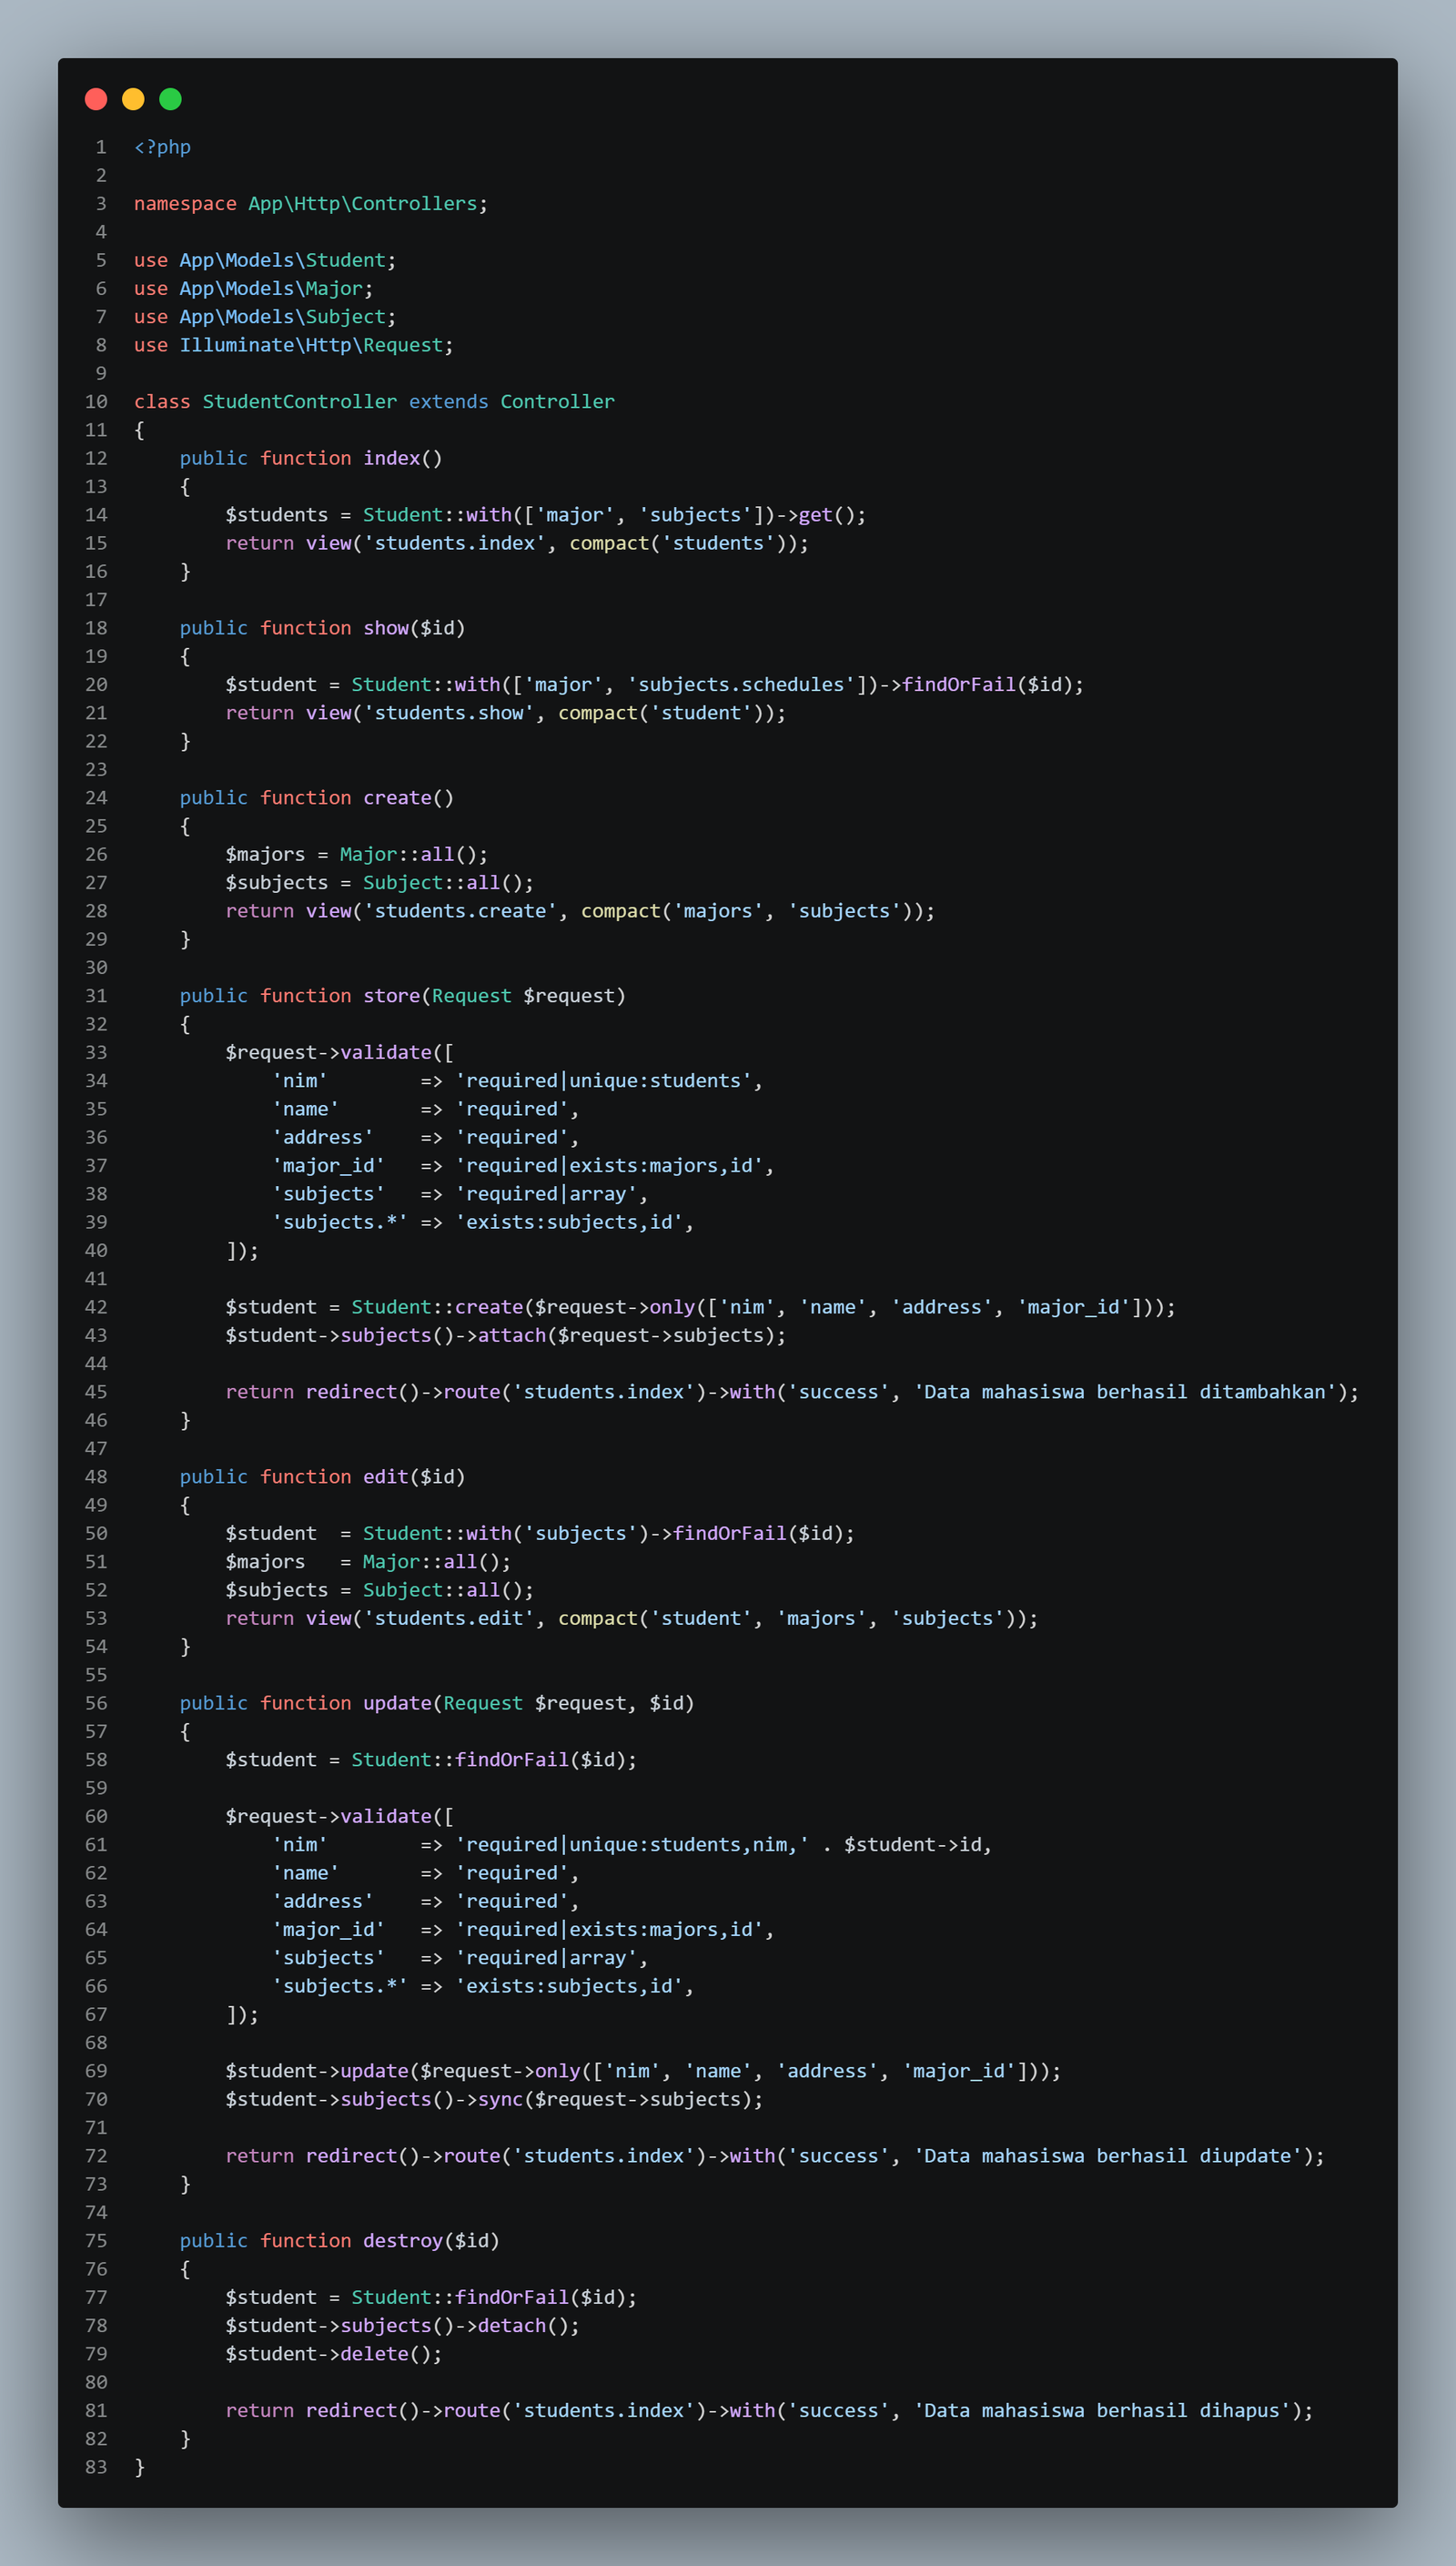Click 'use App\Models\Student;' import line
The height and width of the screenshot is (2566, 1456).
pyautogui.click(x=265, y=260)
